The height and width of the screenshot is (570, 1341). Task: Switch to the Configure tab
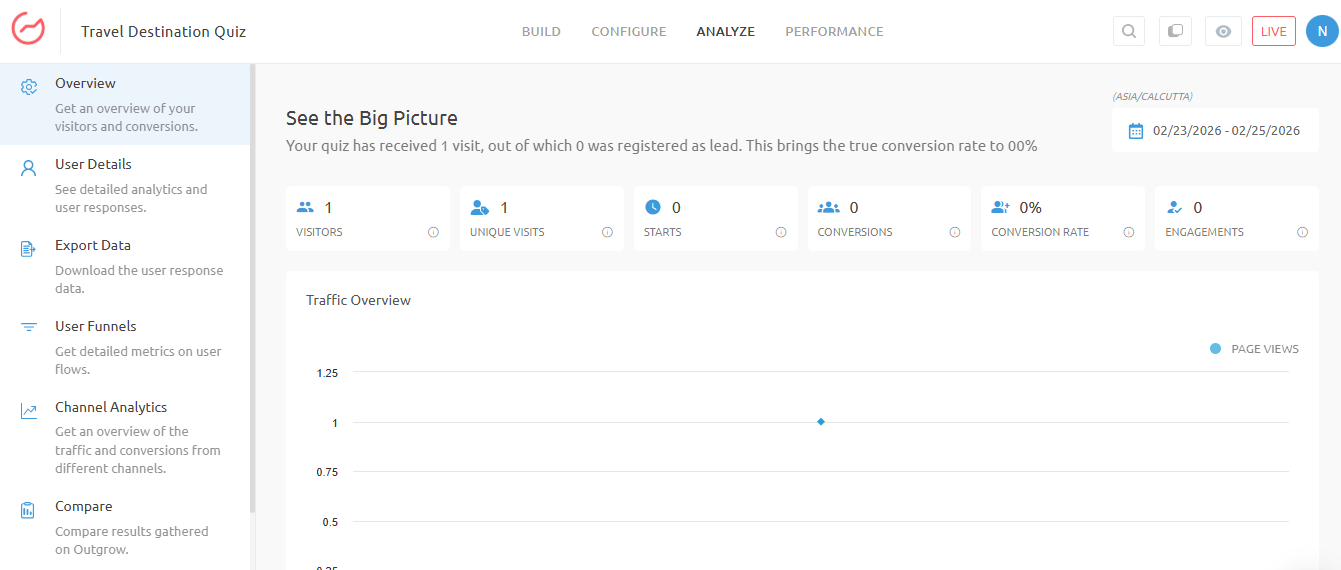click(628, 32)
